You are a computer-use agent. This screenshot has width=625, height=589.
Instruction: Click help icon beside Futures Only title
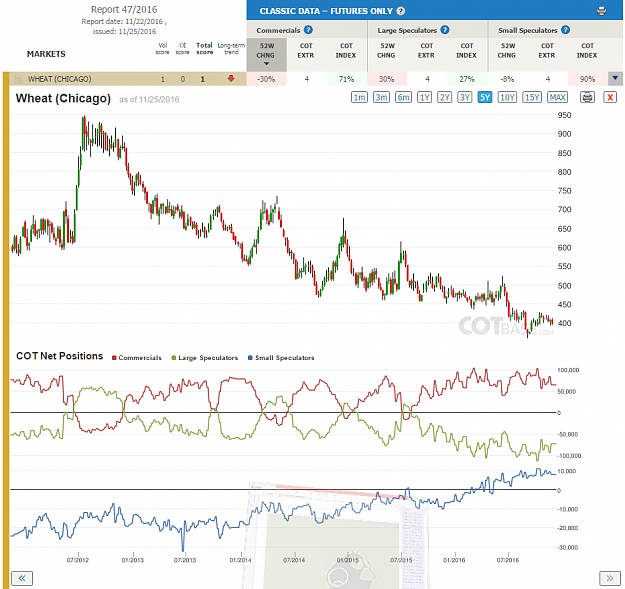coord(401,11)
